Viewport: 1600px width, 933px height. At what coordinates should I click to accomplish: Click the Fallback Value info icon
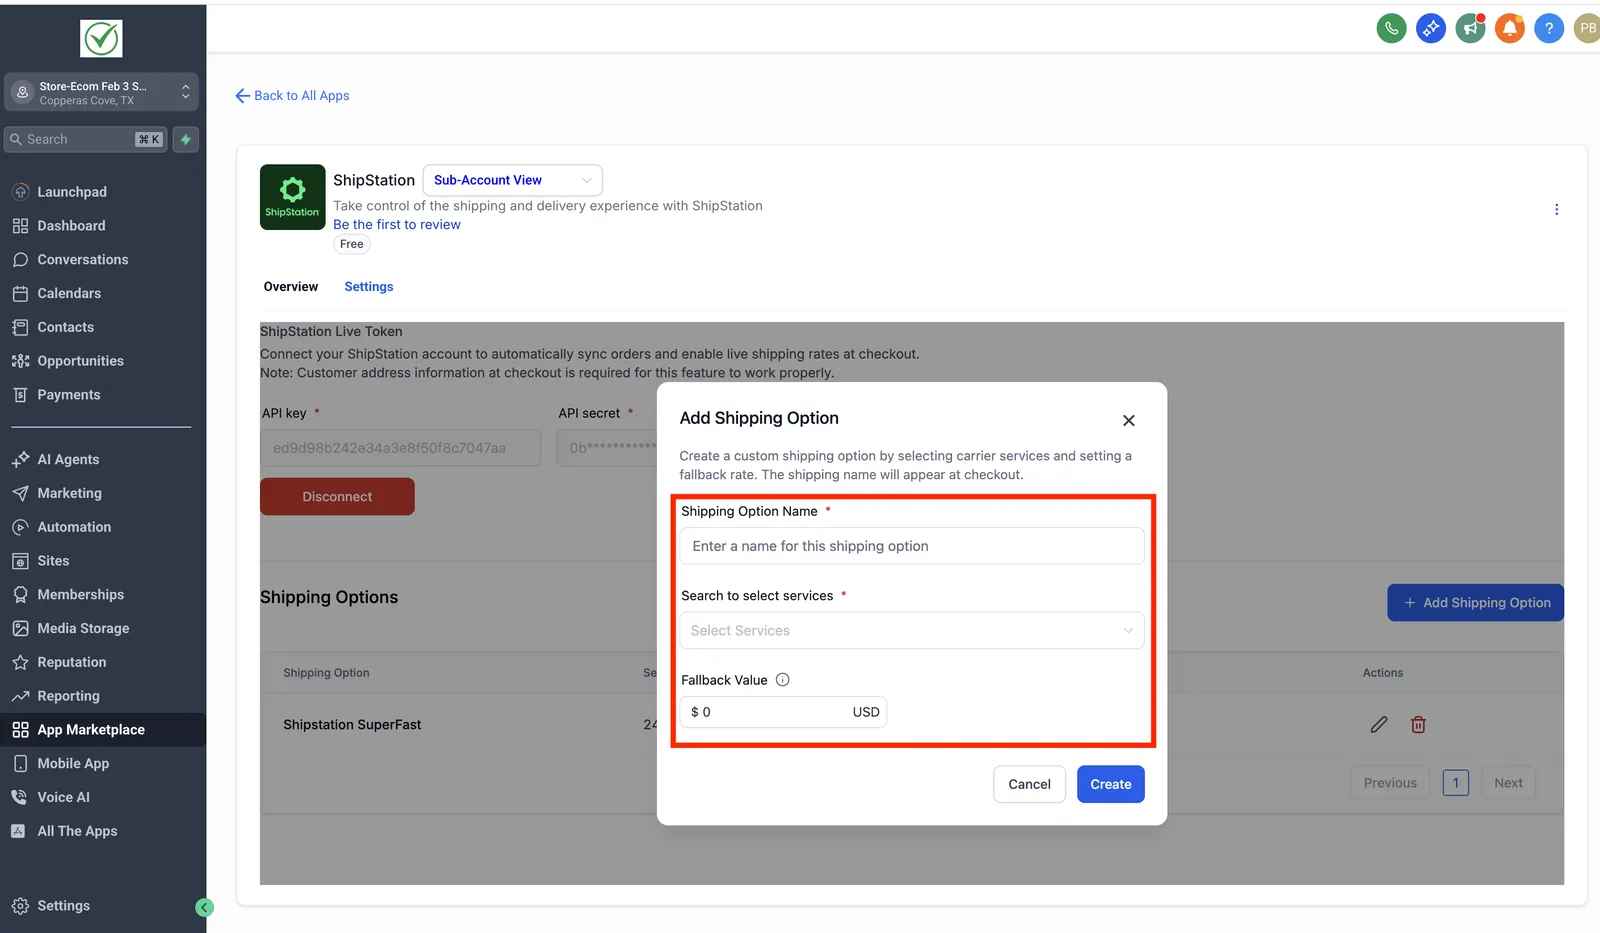pos(783,680)
